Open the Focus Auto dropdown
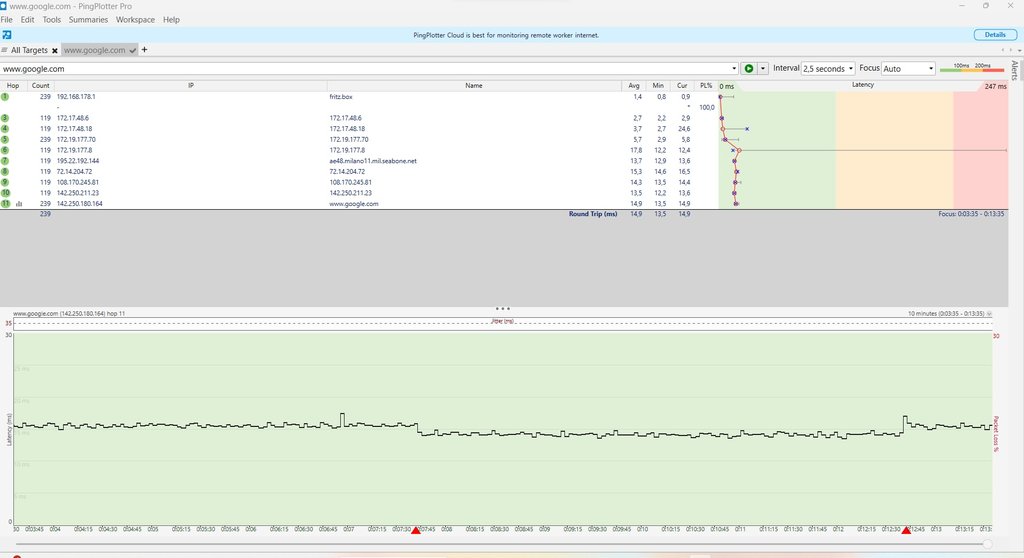Image resolution: width=1024 pixels, height=558 pixels. [908, 69]
